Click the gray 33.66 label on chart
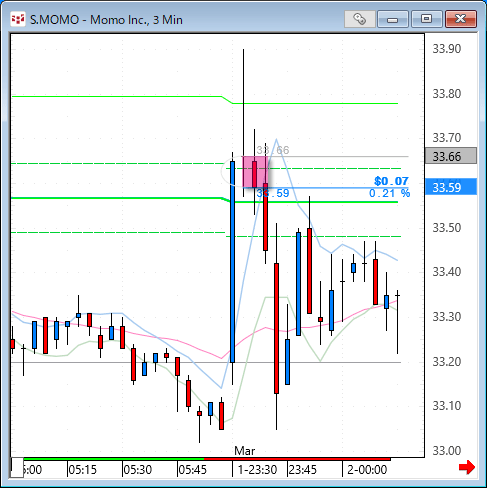This screenshot has height=488, width=487. [273, 150]
